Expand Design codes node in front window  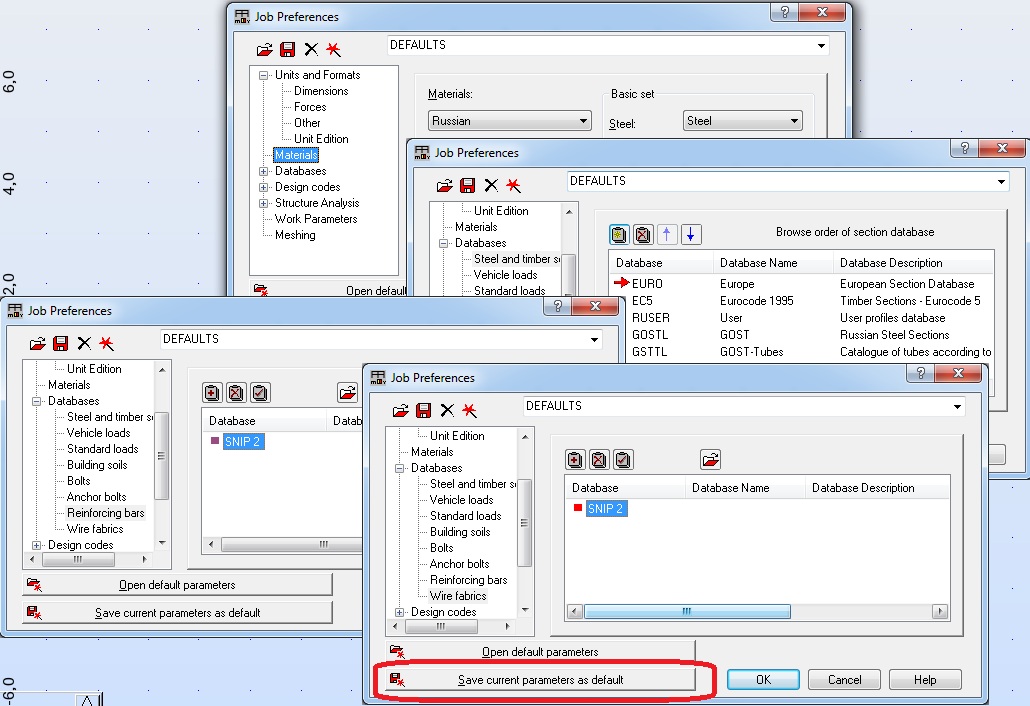(399, 612)
